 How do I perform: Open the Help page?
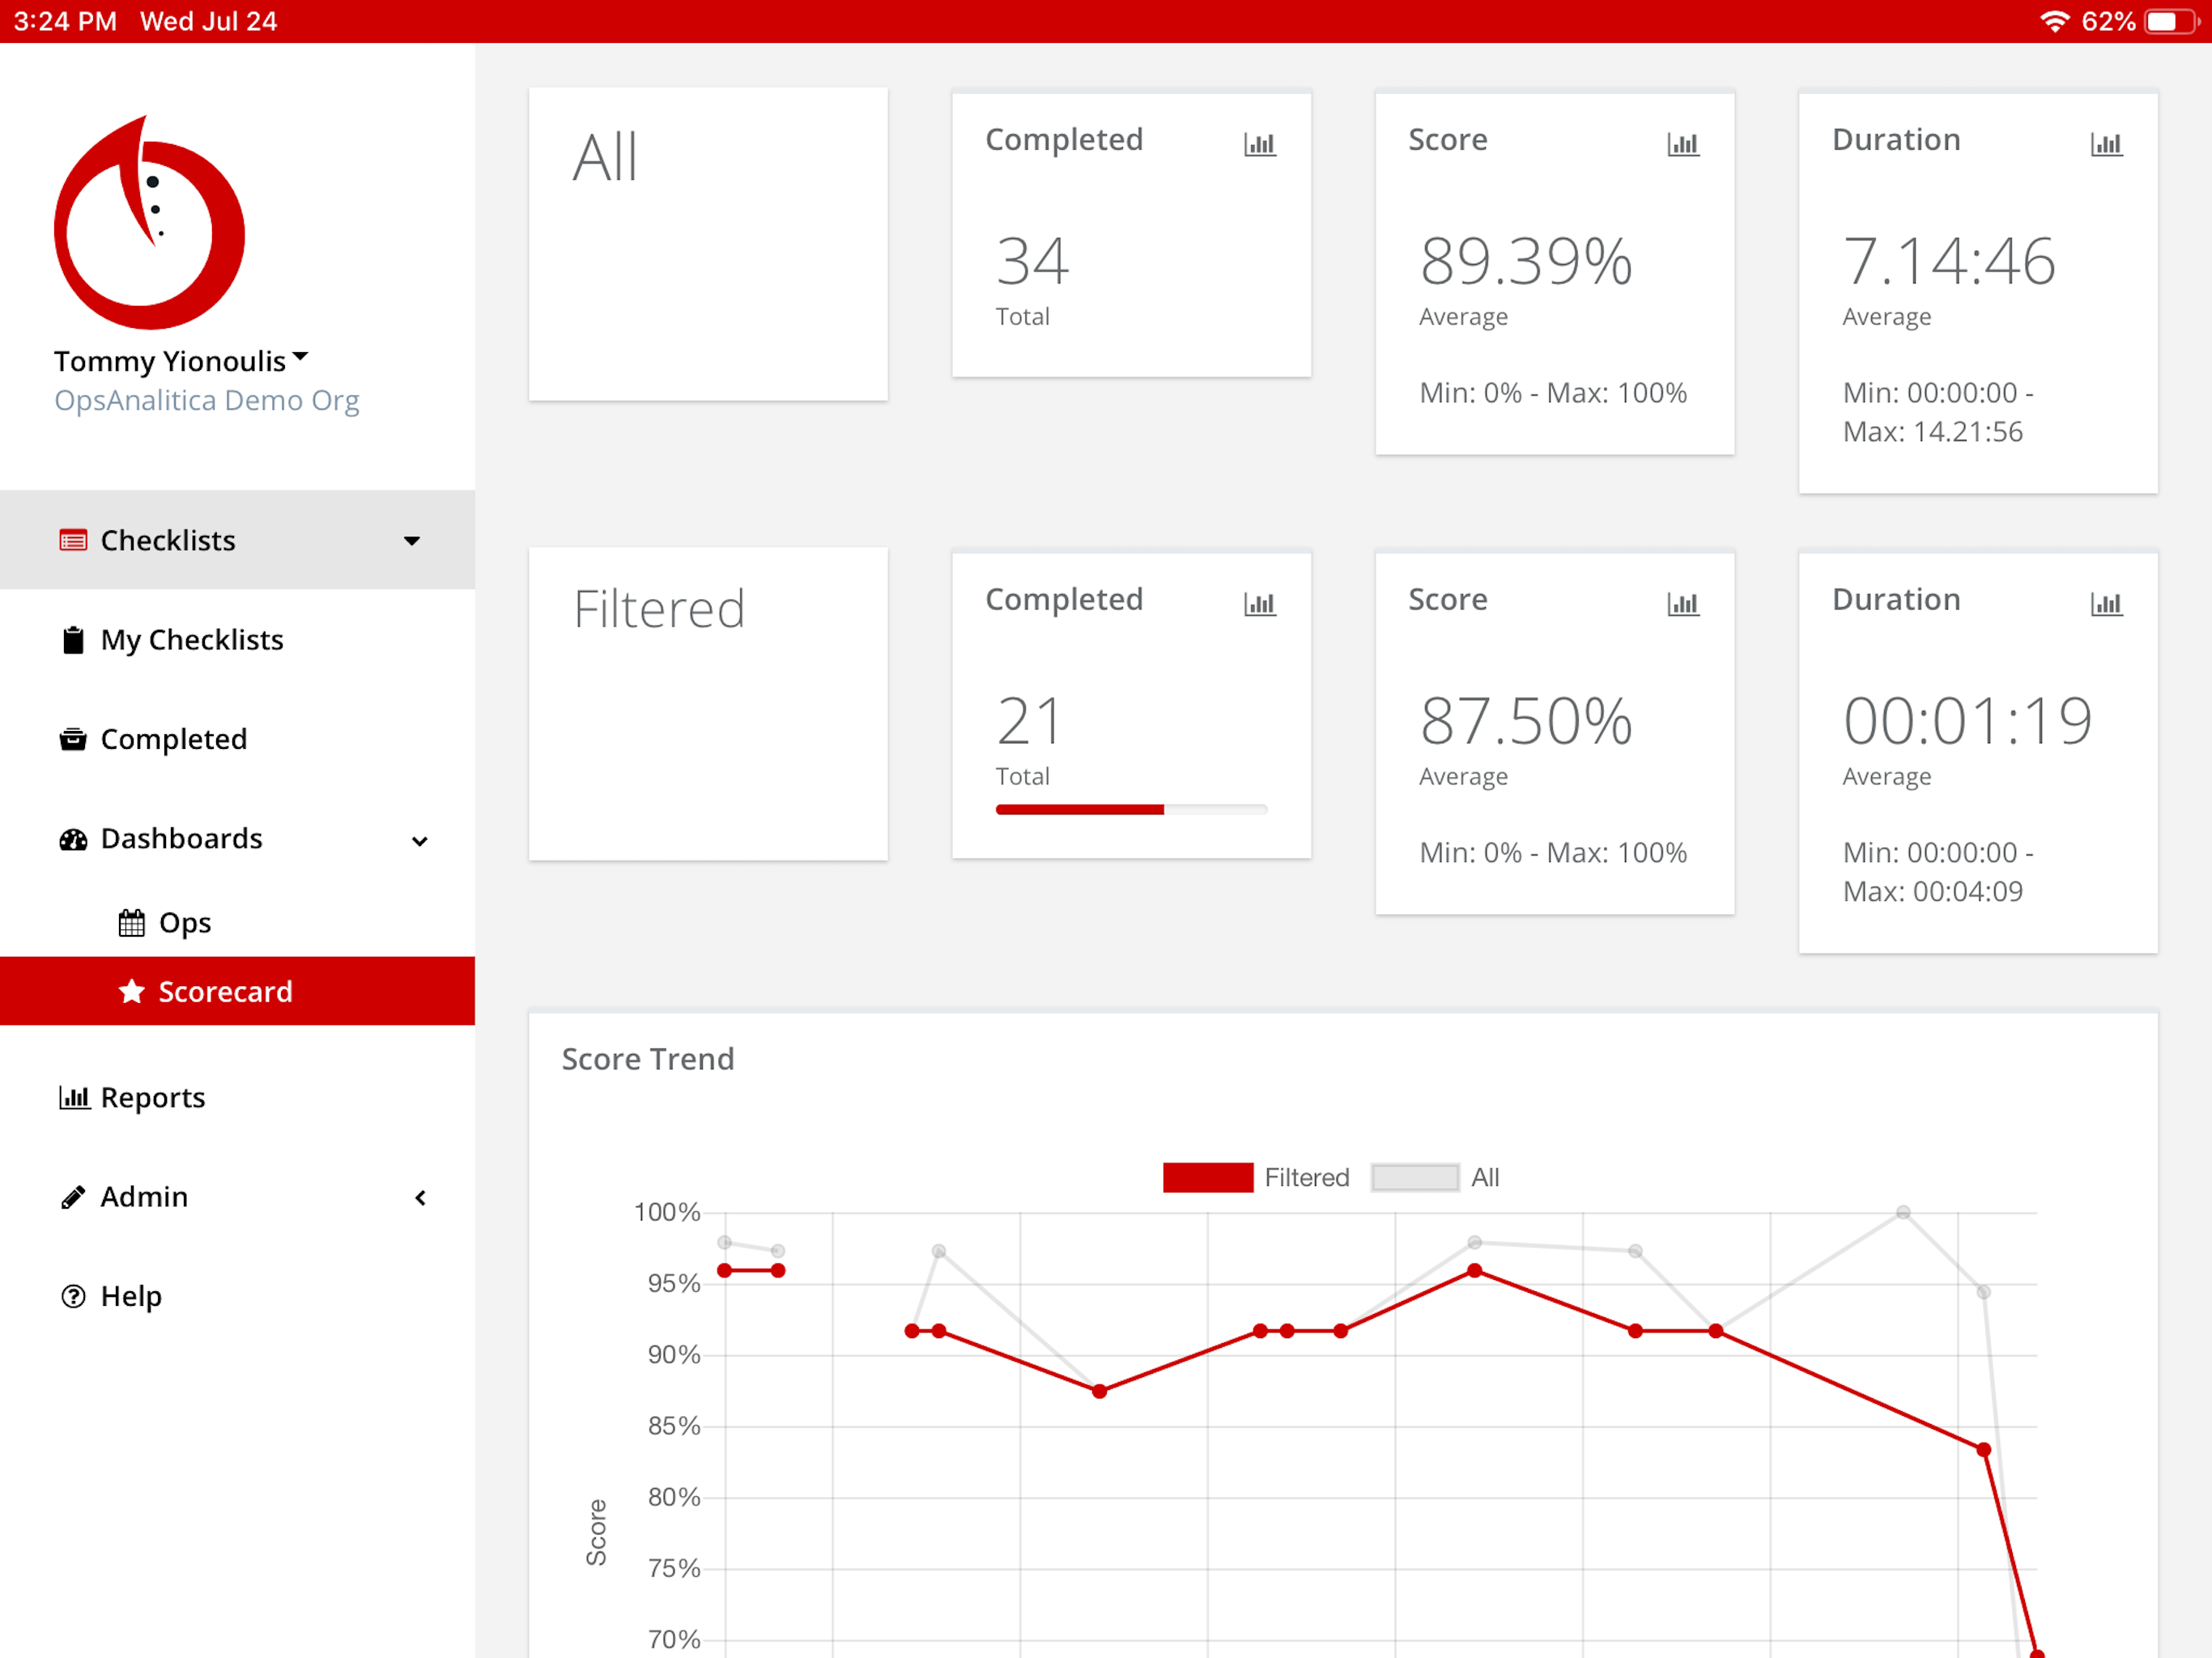point(130,1296)
